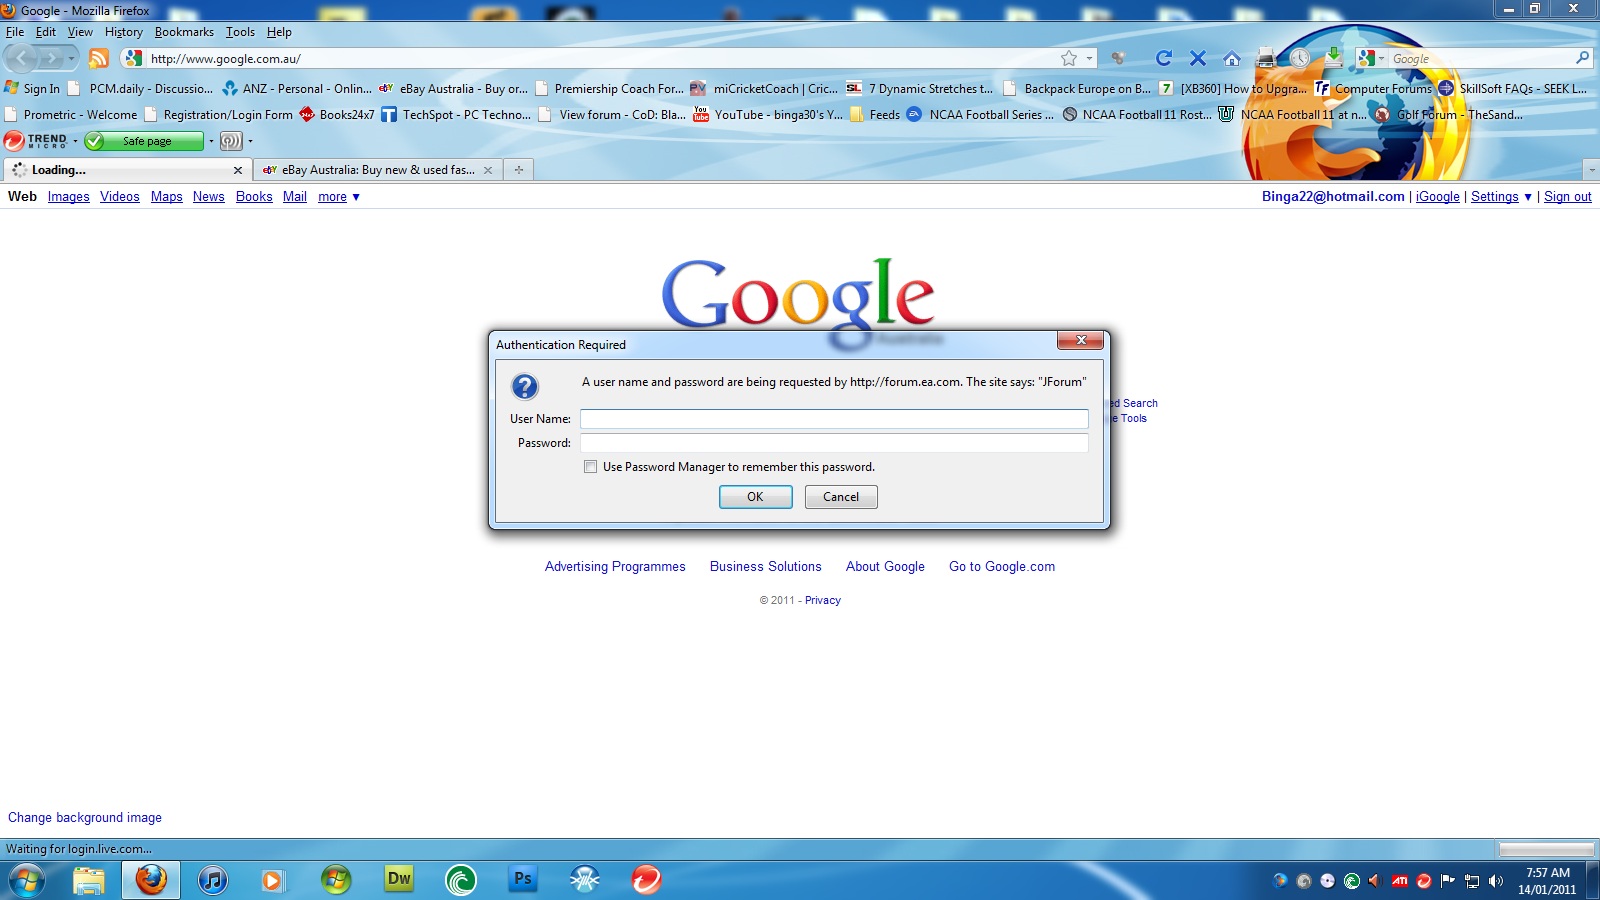This screenshot has width=1600, height=900.
Task: Click the Advertising Programmes link
Action: (x=615, y=566)
